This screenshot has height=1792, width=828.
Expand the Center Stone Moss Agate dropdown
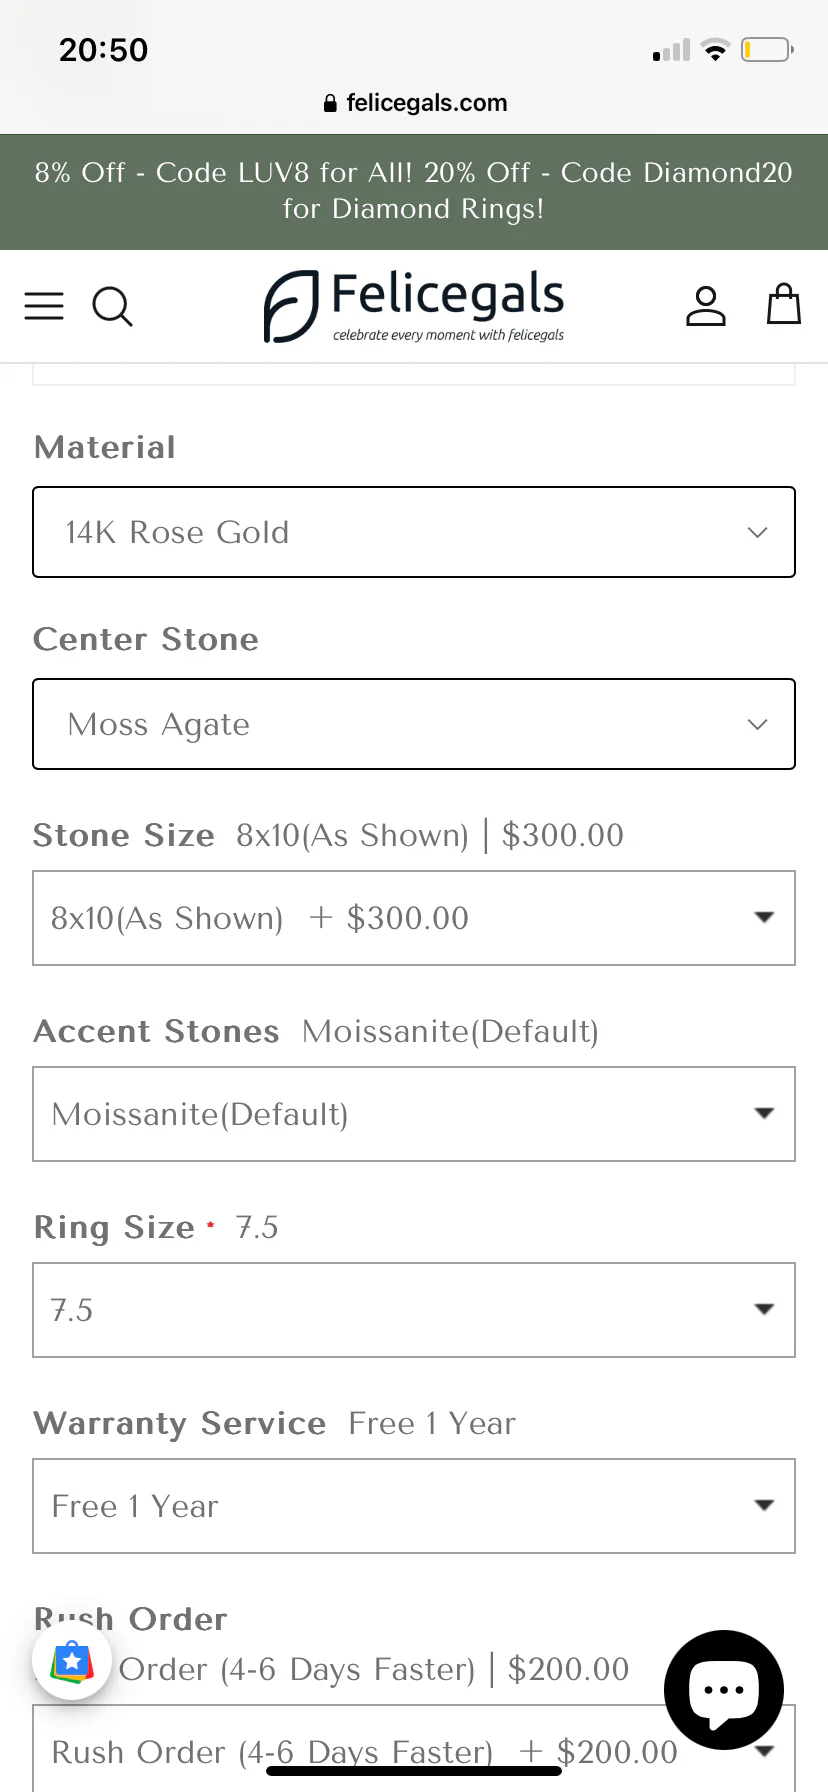(x=414, y=724)
